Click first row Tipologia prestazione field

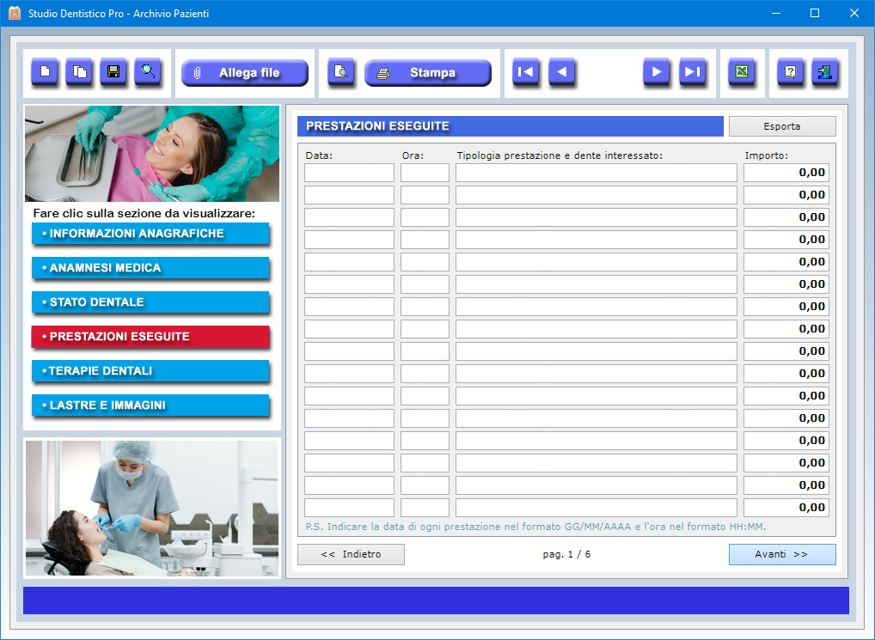[x=596, y=172]
